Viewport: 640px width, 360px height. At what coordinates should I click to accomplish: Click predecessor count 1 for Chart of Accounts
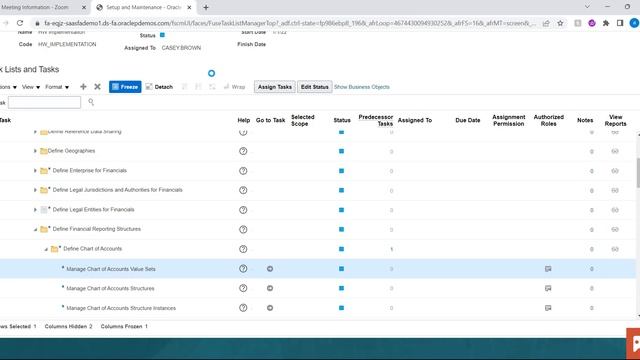coord(391,249)
